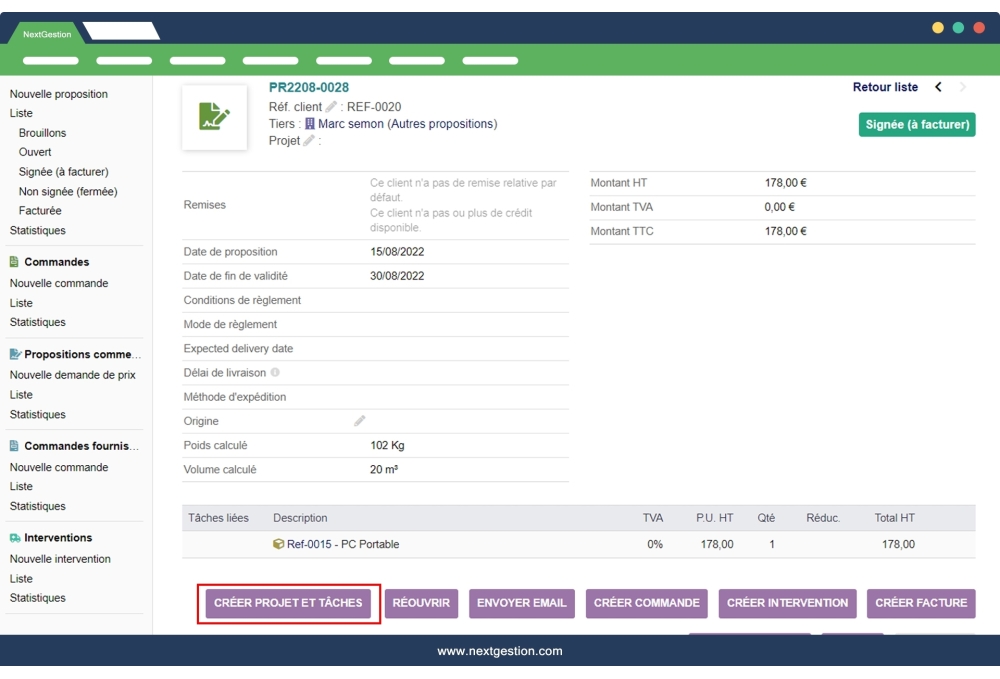Open the Marc semon client link
This screenshot has height=679, width=1000.
[352, 122]
